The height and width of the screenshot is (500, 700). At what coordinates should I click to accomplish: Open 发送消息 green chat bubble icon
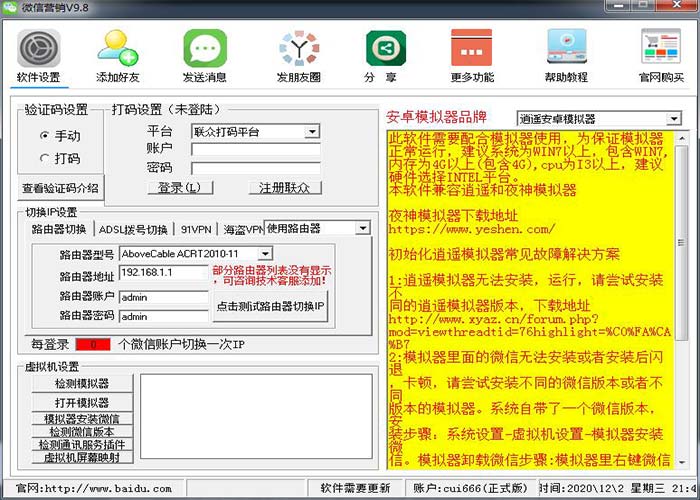point(205,48)
